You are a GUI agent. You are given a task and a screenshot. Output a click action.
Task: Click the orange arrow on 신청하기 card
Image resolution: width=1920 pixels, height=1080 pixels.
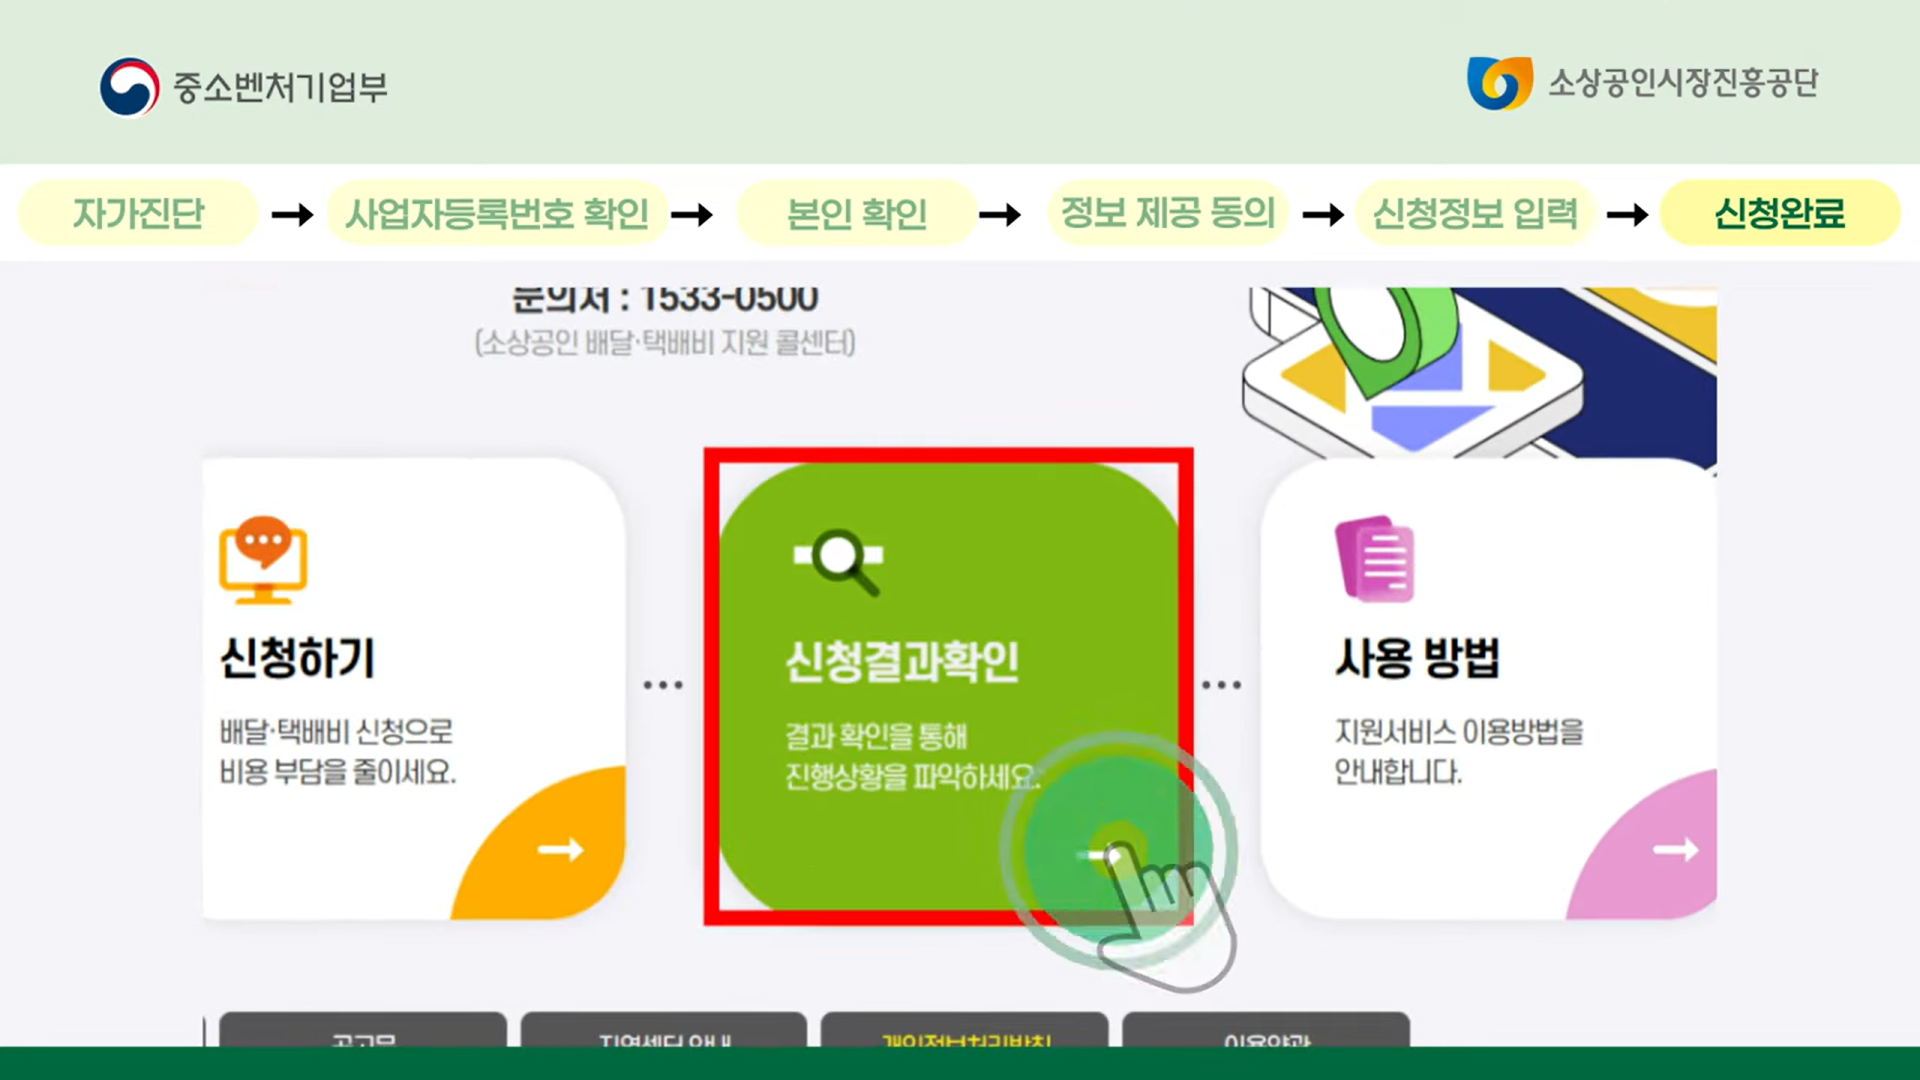point(560,850)
